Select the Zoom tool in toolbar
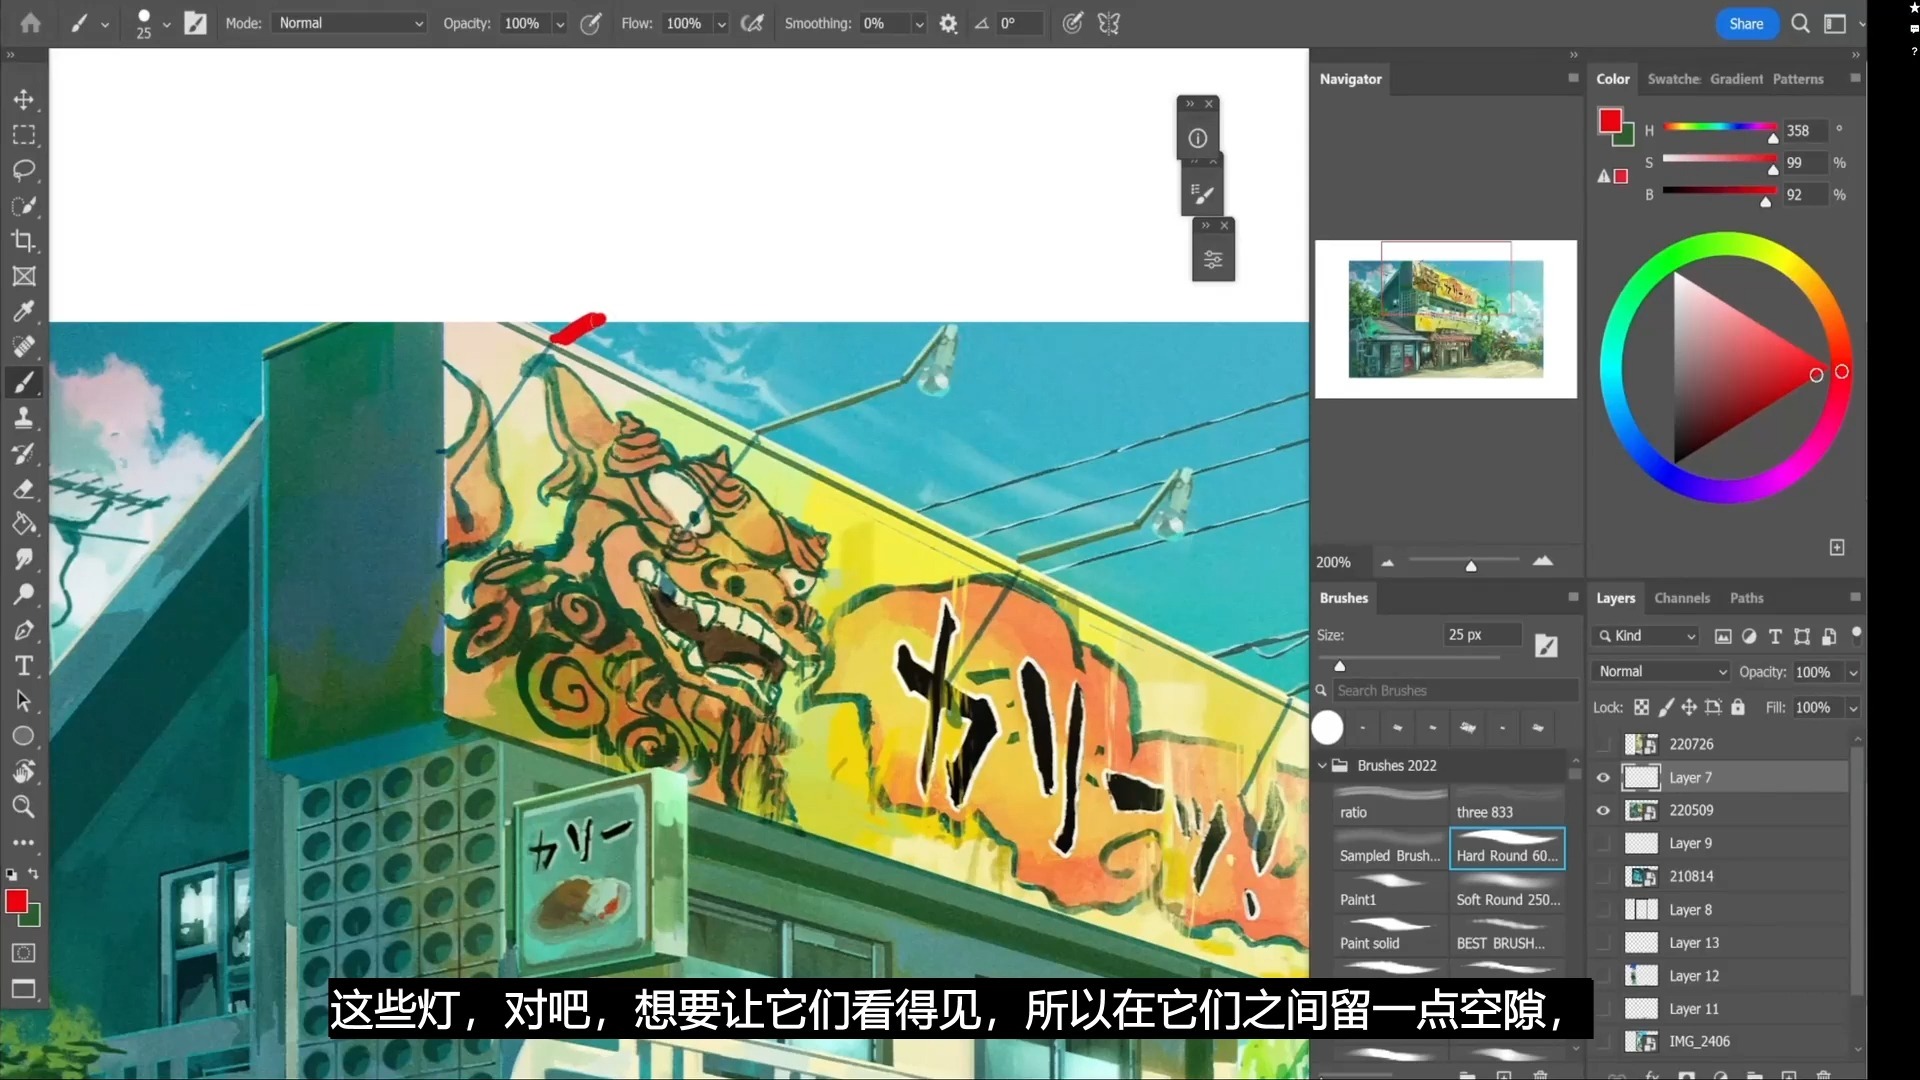The image size is (1920, 1080). click(24, 806)
